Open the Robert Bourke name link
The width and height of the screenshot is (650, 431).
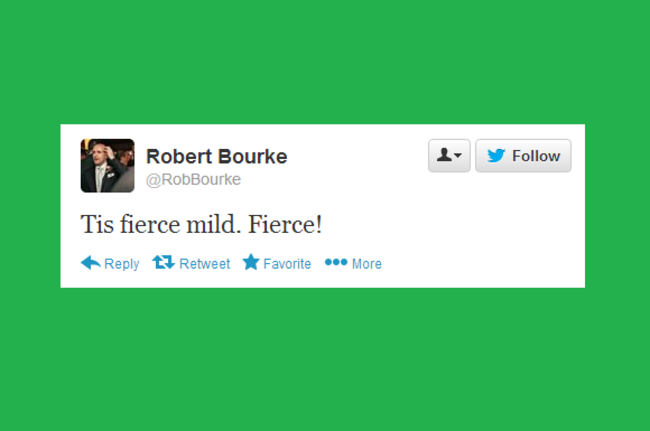coord(216,156)
